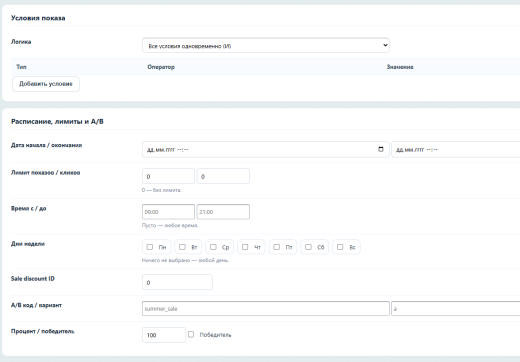Viewport: 520px width, 362px height.
Task: Click the Расписание, лимиты и A/B heading
Action: 57,122
